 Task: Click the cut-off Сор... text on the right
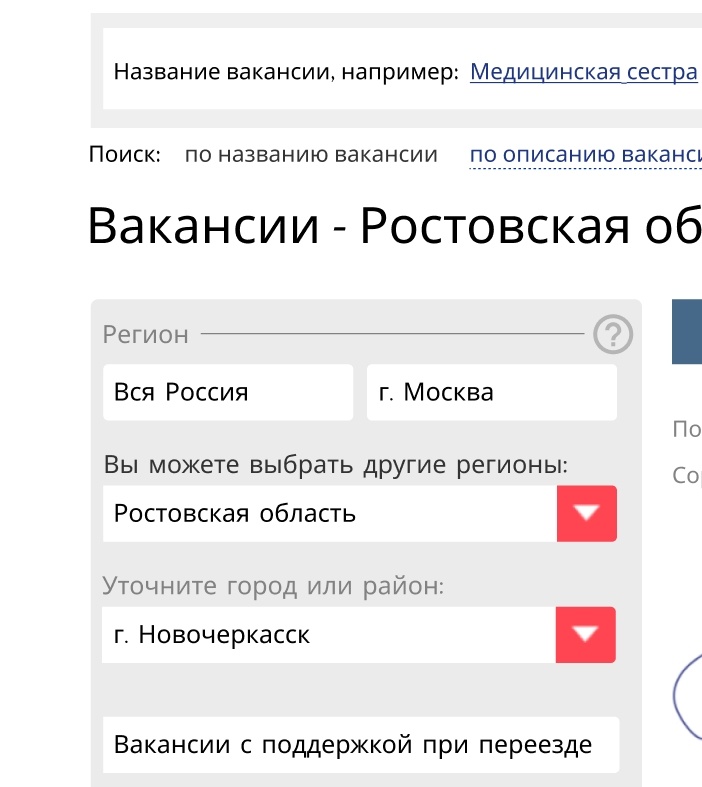(x=687, y=475)
